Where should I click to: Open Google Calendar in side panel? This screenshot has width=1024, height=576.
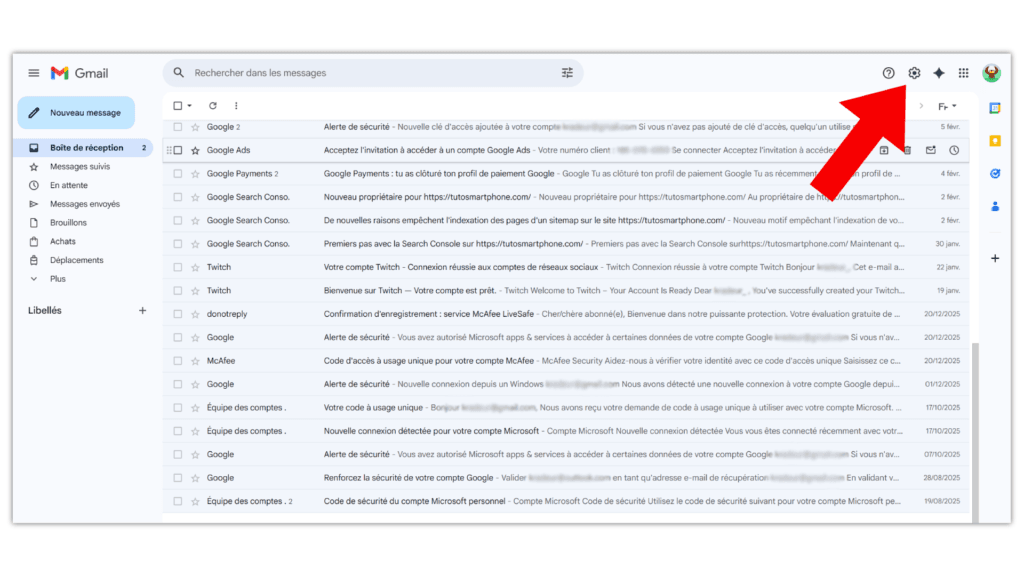click(995, 108)
